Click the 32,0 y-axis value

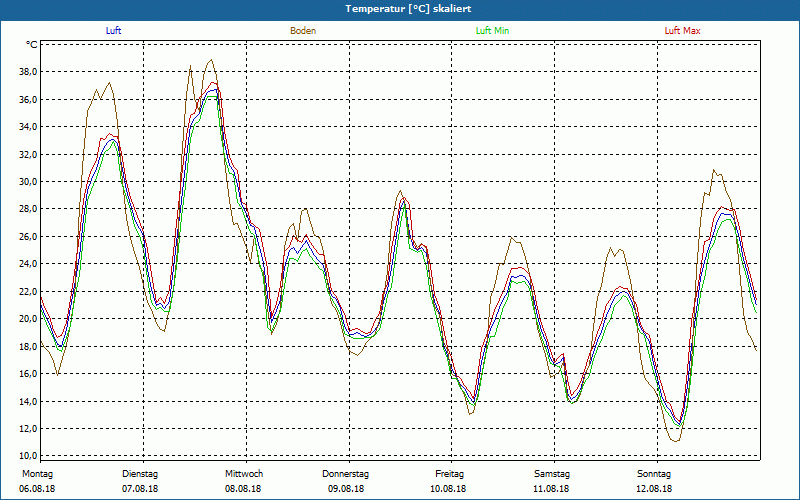29,154
